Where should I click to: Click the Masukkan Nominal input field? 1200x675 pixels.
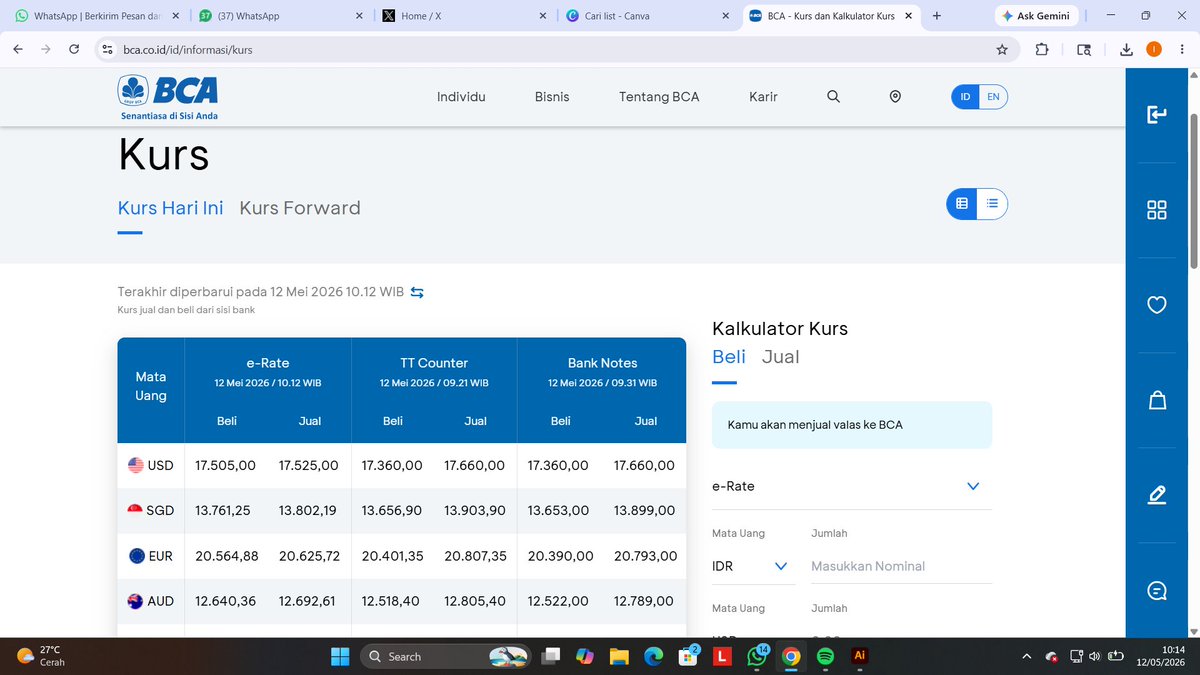[x=901, y=566]
